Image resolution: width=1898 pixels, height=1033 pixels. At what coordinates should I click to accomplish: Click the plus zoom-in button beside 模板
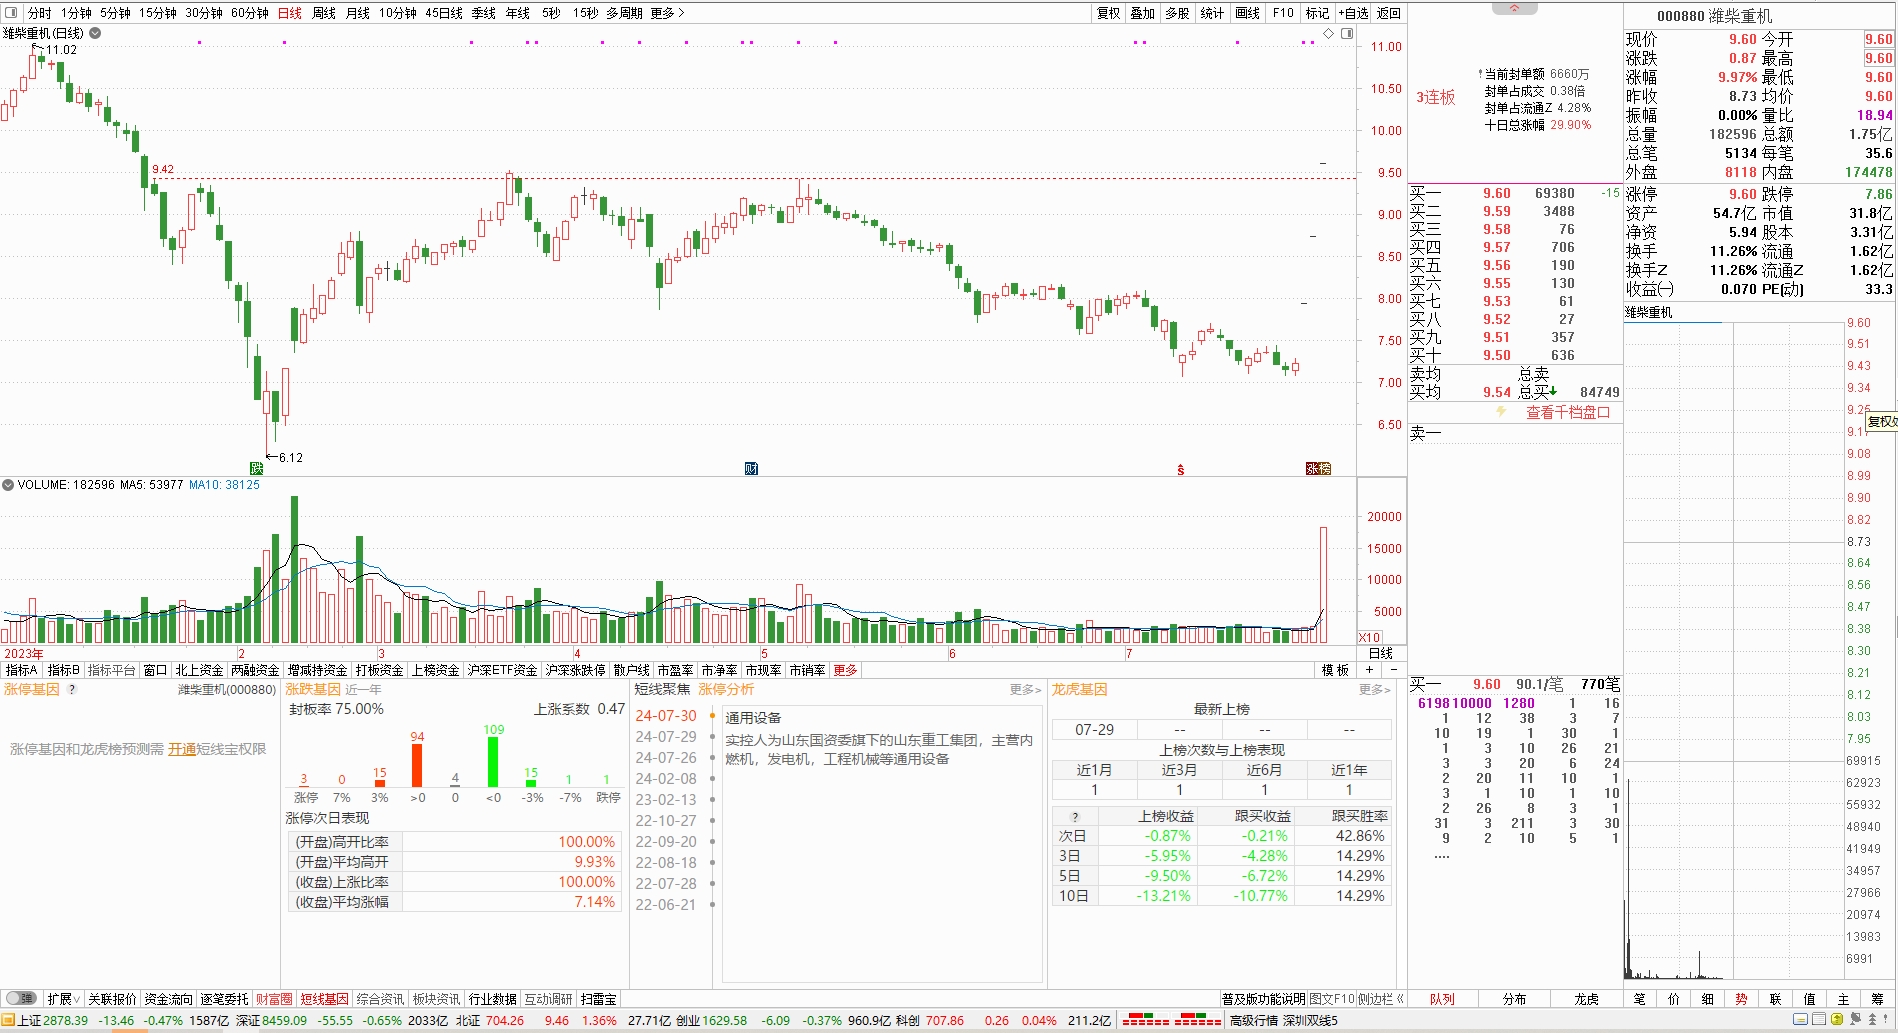pyautogui.click(x=1370, y=670)
